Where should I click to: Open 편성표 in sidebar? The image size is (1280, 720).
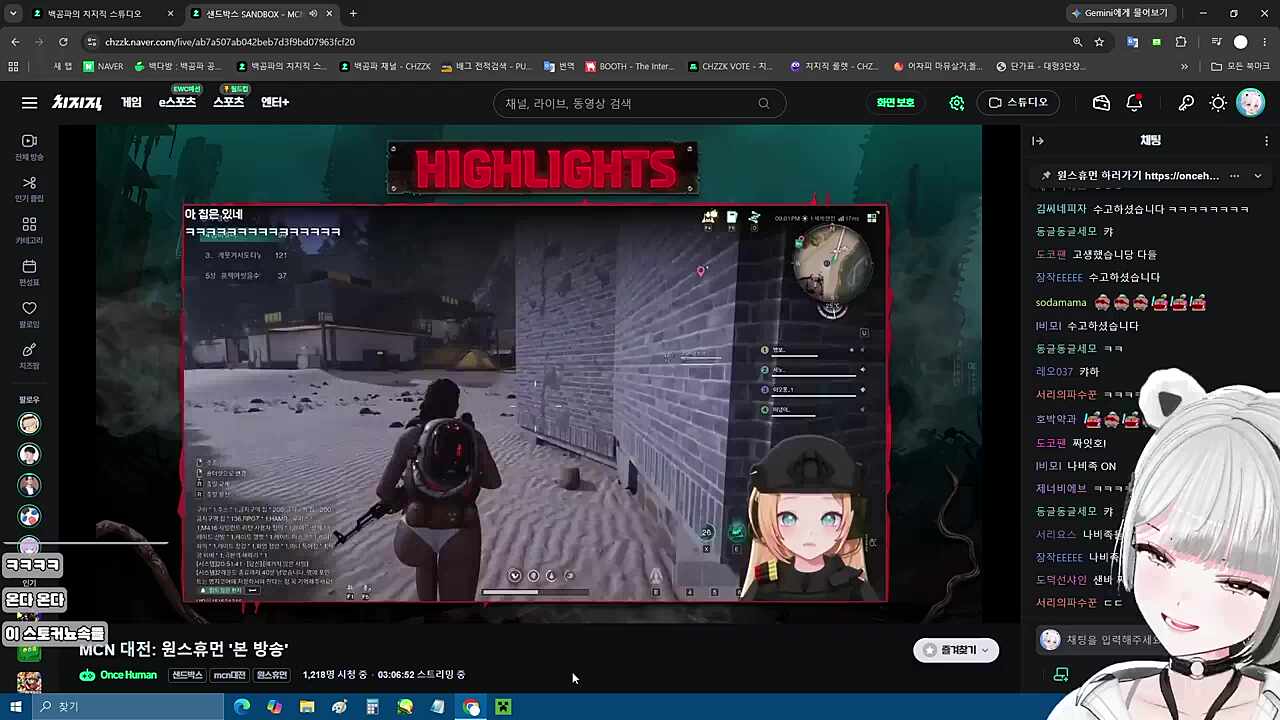click(29, 273)
